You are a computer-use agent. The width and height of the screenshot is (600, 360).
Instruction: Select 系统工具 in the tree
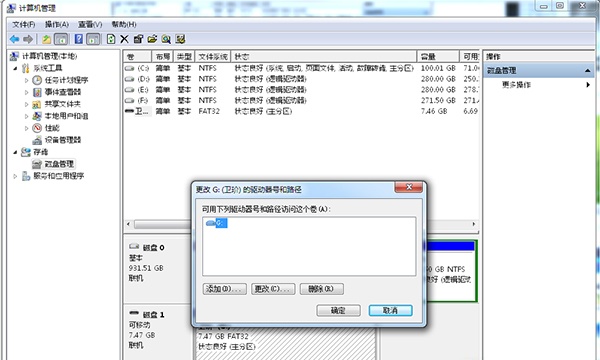pos(48,68)
